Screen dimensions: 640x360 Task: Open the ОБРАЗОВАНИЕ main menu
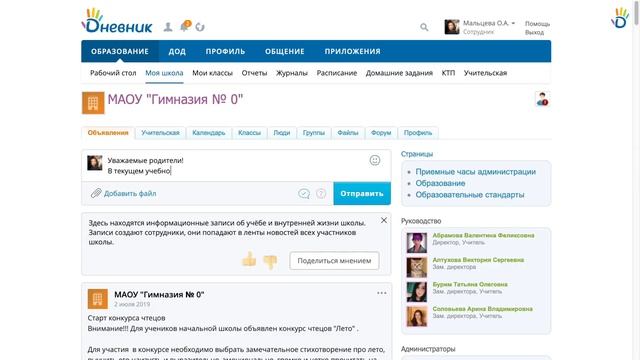[120, 51]
